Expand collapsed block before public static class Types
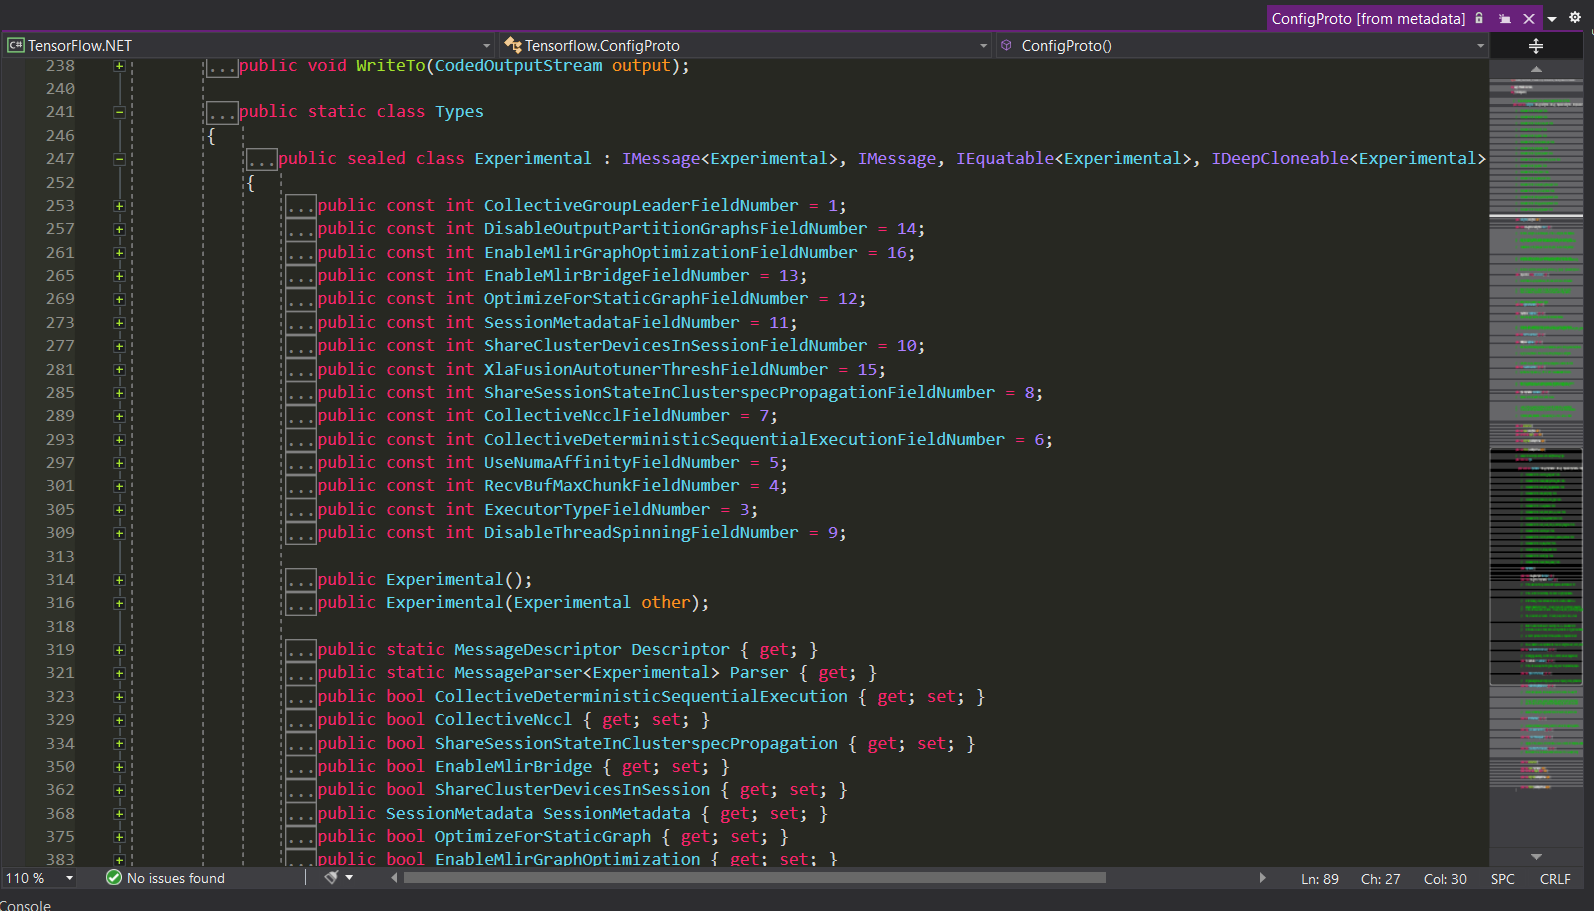 point(221,112)
